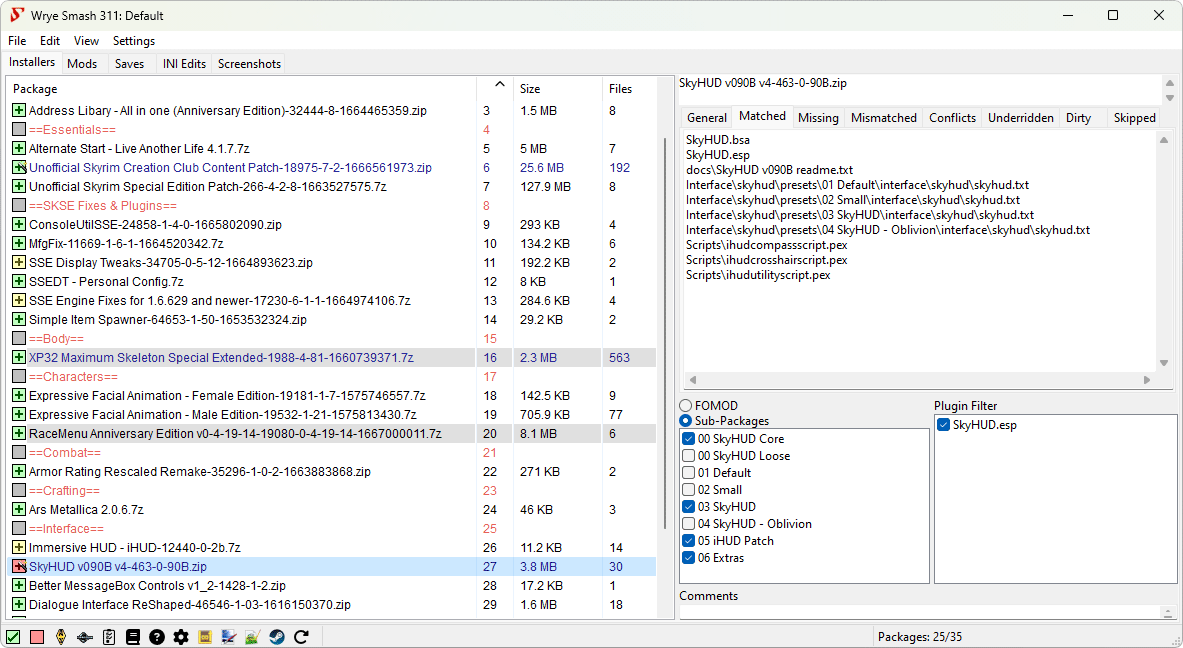Click status icon of ConsoleUtilSSE package

coord(20,225)
